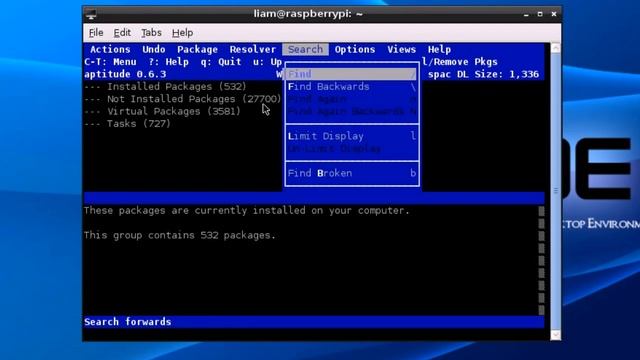Click scrollbar down arrow of terminal

click(x=556, y=335)
